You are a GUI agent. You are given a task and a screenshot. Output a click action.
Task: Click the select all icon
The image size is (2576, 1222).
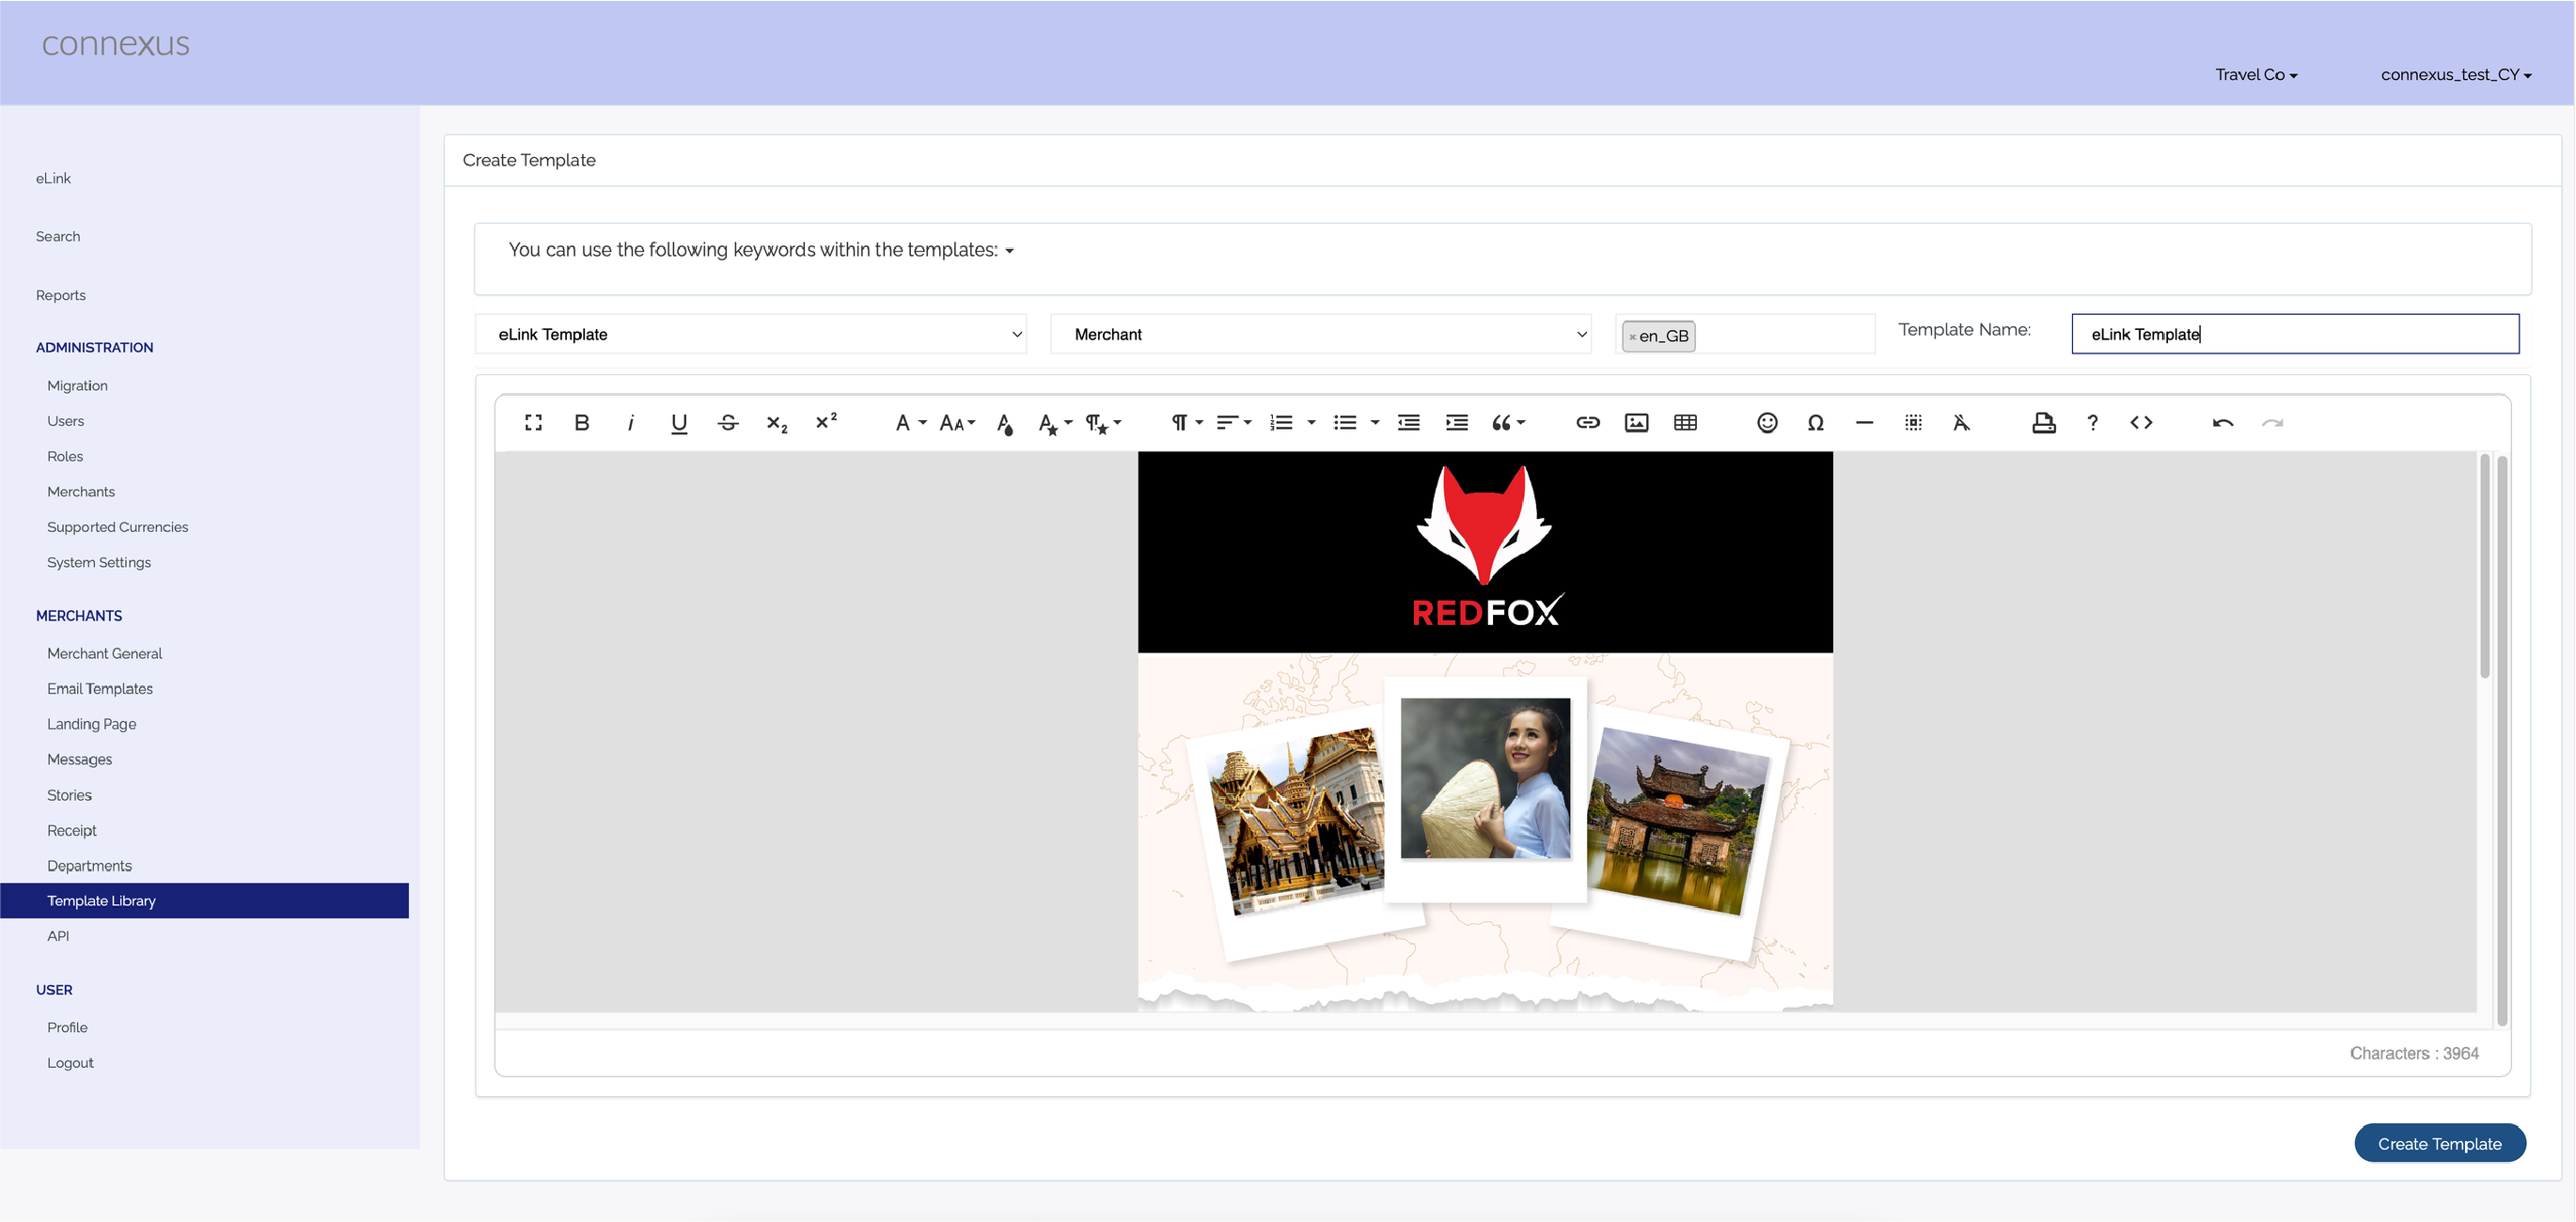(x=1913, y=423)
